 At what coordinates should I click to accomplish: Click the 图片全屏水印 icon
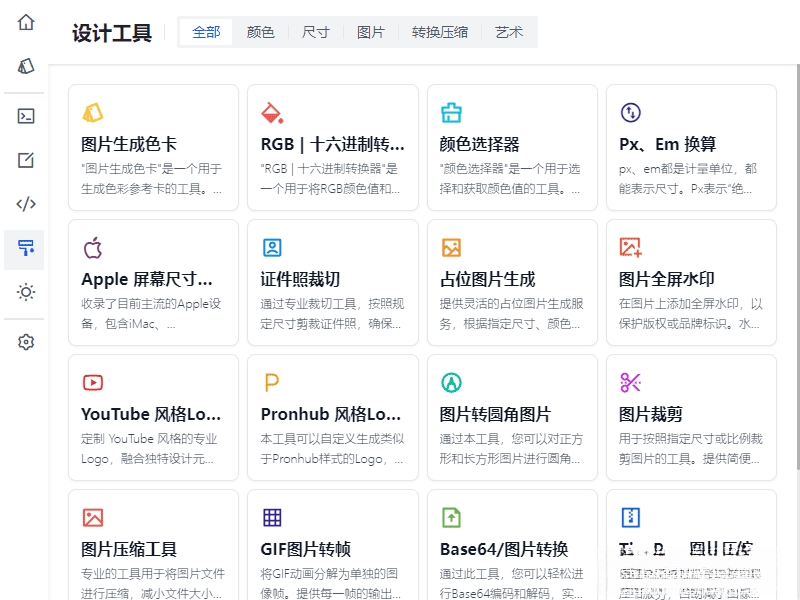(631, 247)
